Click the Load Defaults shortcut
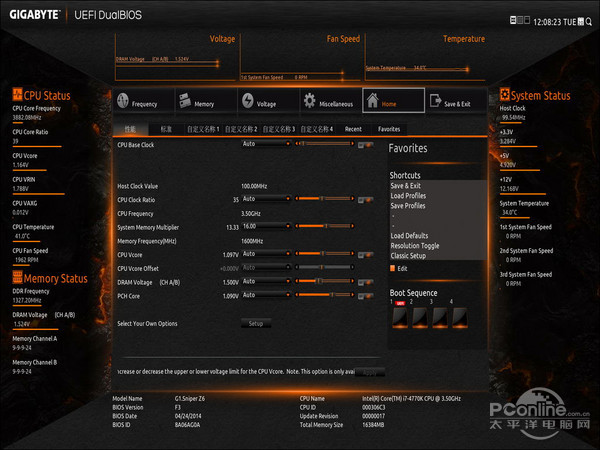The height and width of the screenshot is (450, 600). (409, 236)
